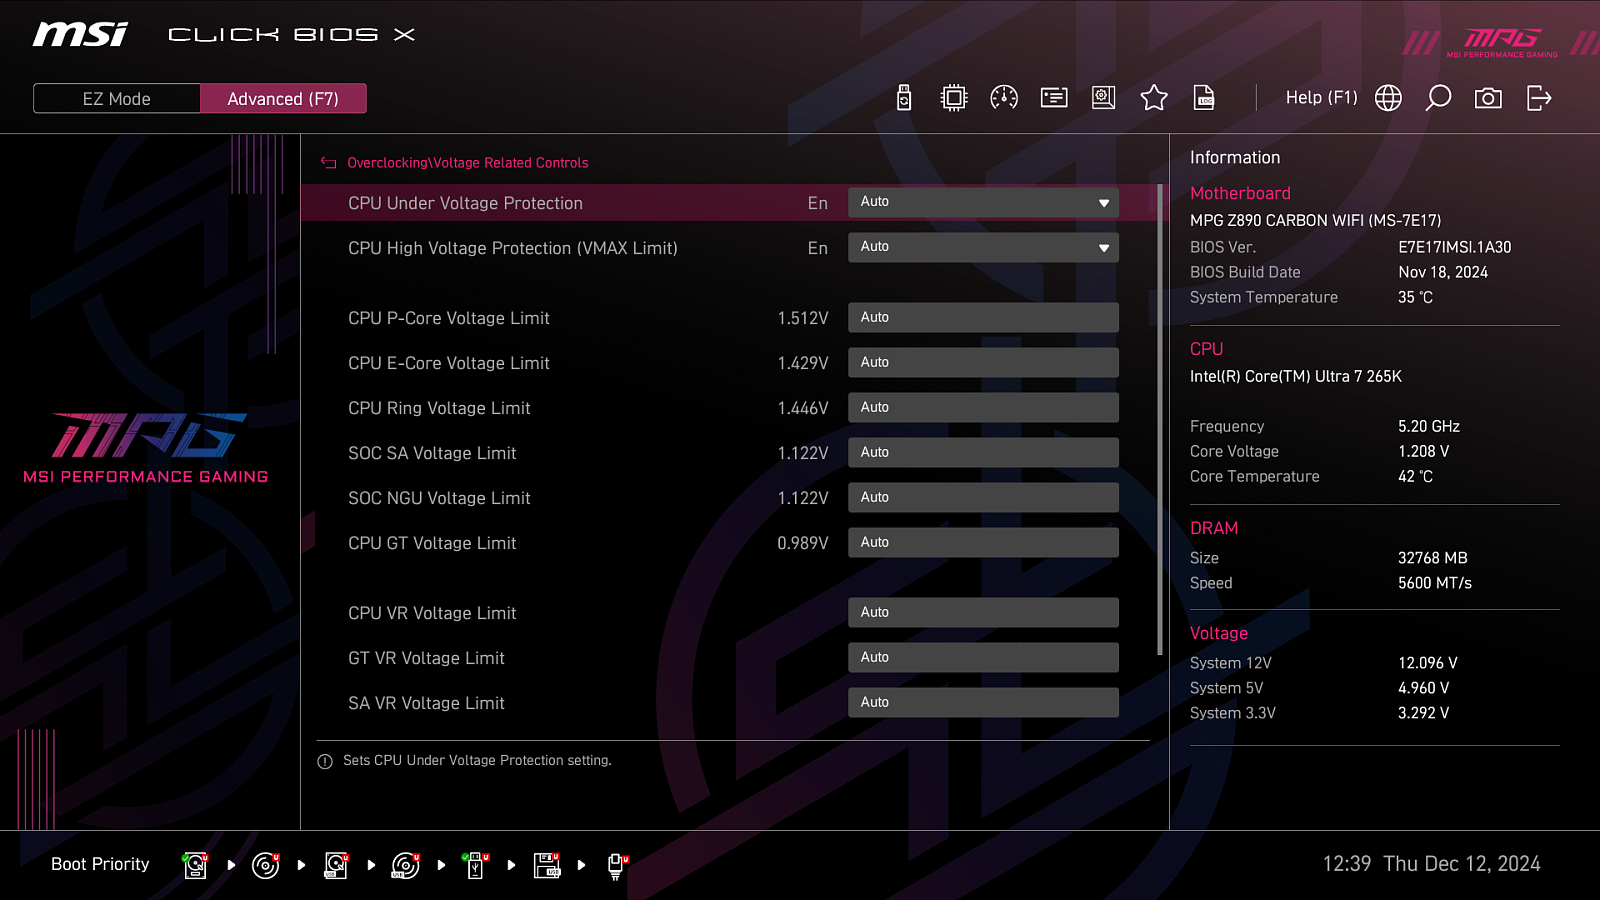
Task: Click CPU GT Voltage Limit input field
Action: (x=983, y=542)
